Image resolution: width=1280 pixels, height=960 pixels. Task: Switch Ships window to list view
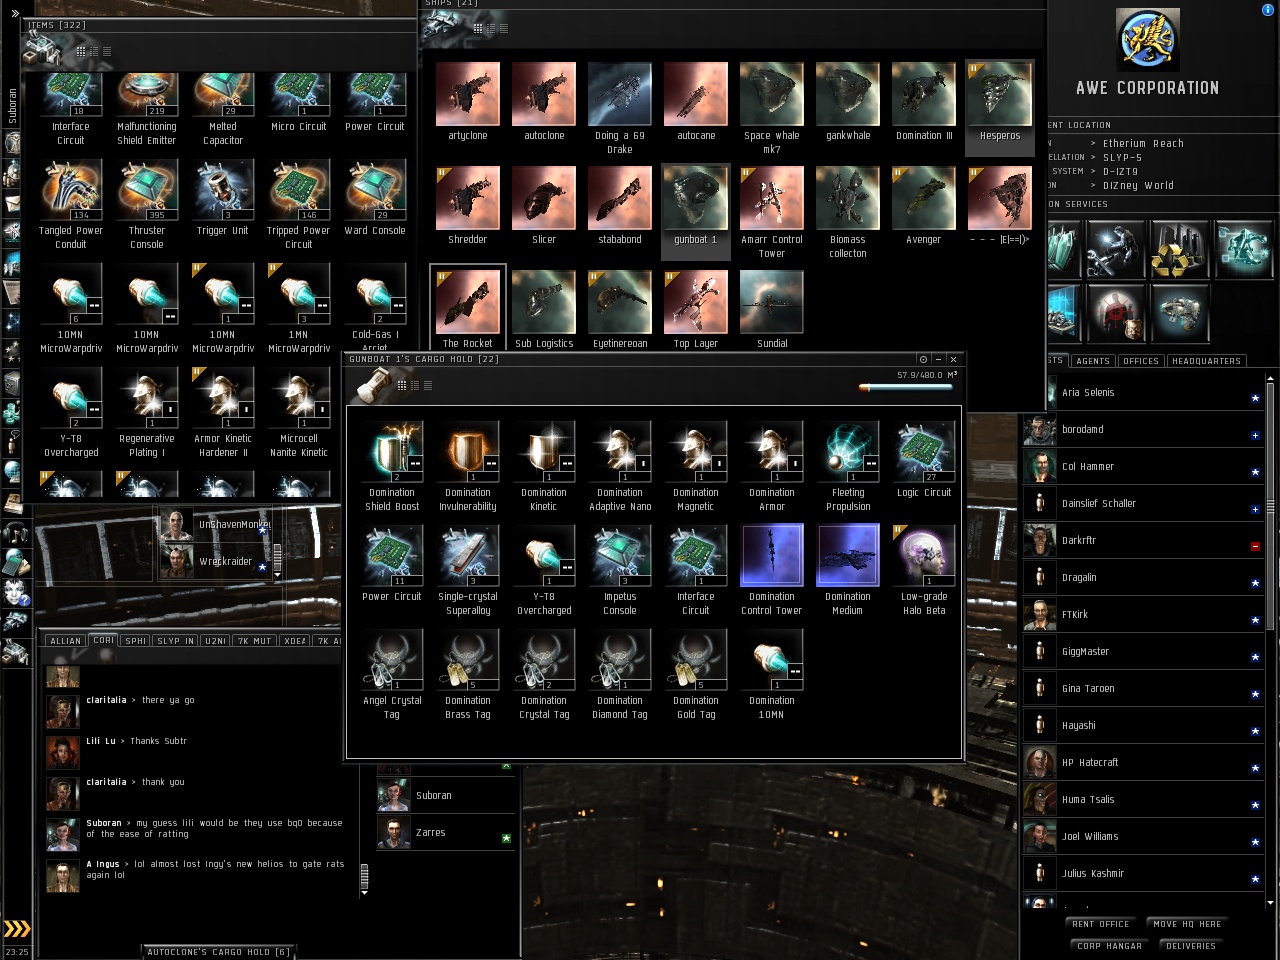[x=504, y=28]
